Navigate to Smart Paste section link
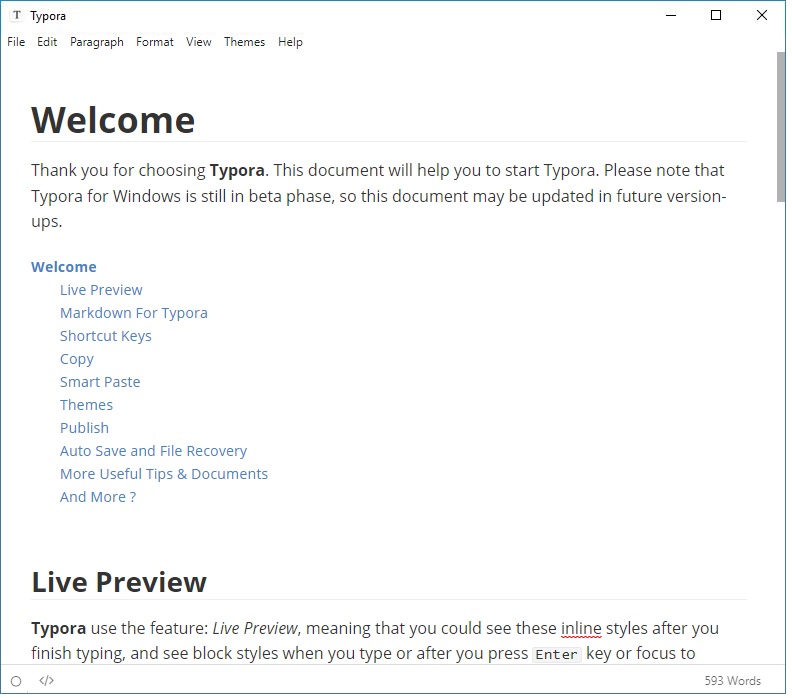This screenshot has height=698, width=792. (101, 384)
